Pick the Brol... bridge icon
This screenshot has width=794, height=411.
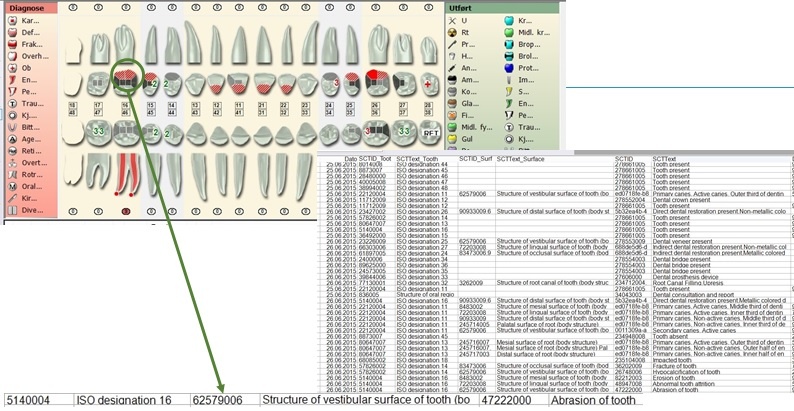[x=509, y=56]
